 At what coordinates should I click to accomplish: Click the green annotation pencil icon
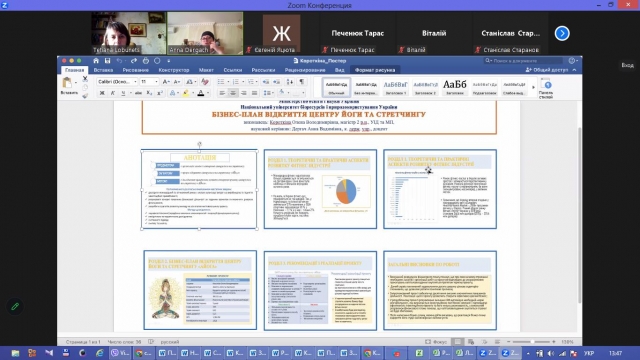(15, 306)
